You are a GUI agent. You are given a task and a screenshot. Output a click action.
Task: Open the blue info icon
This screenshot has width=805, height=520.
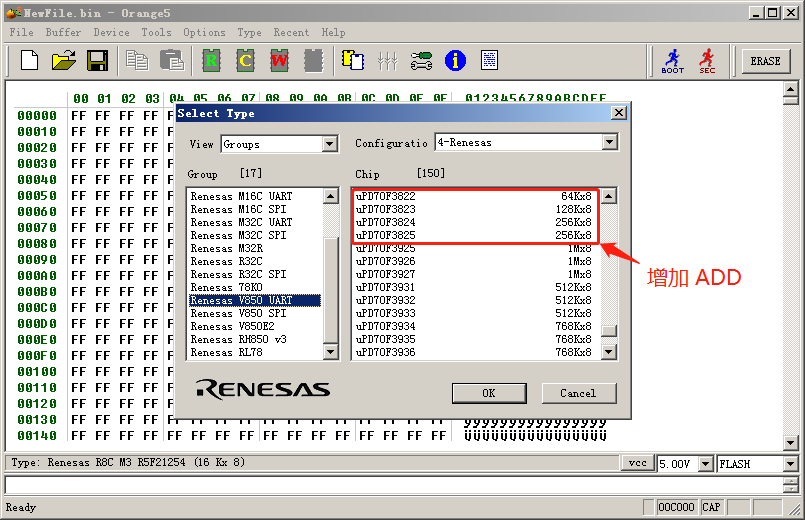[x=455, y=61]
